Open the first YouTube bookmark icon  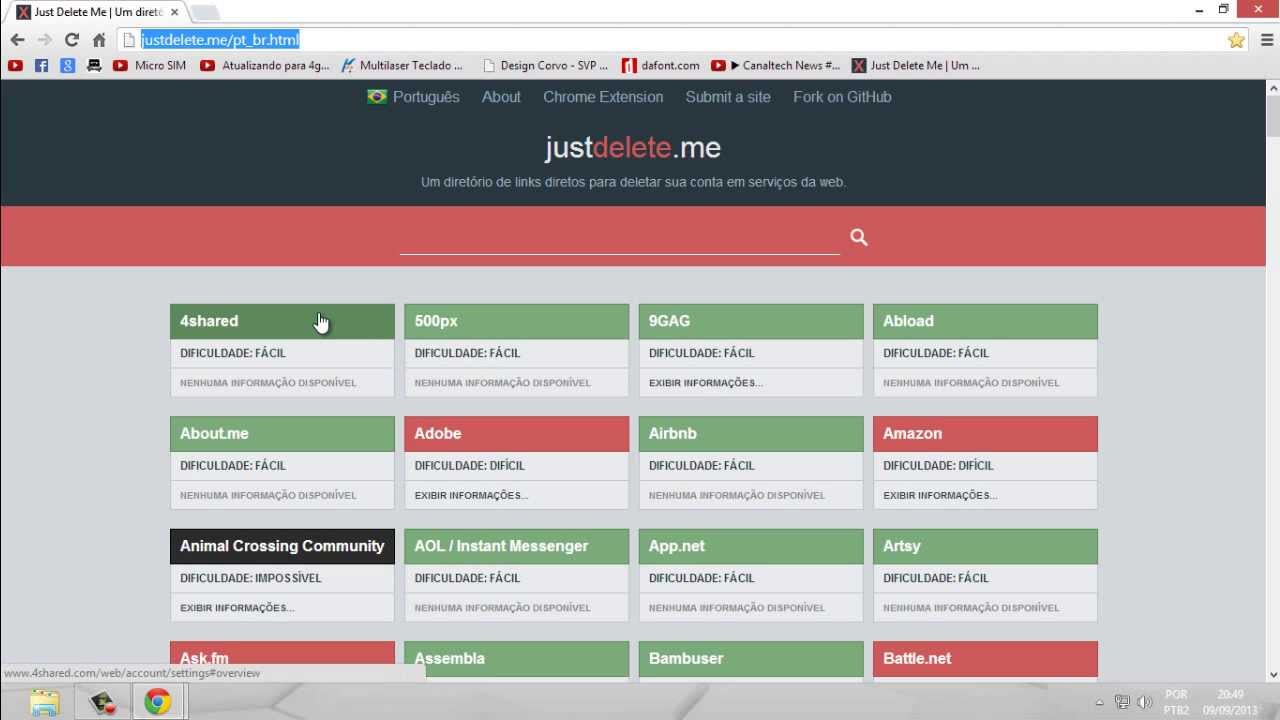(x=15, y=66)
